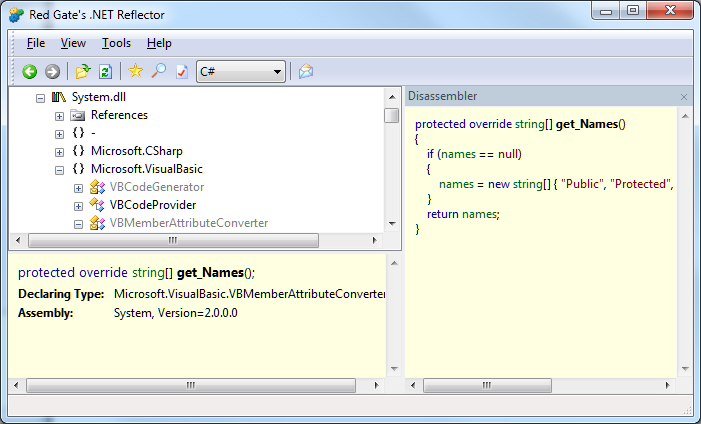Click the VBCodeProvider class icon
This screenshot has width=701, height=424.
[x=97, y=205]
